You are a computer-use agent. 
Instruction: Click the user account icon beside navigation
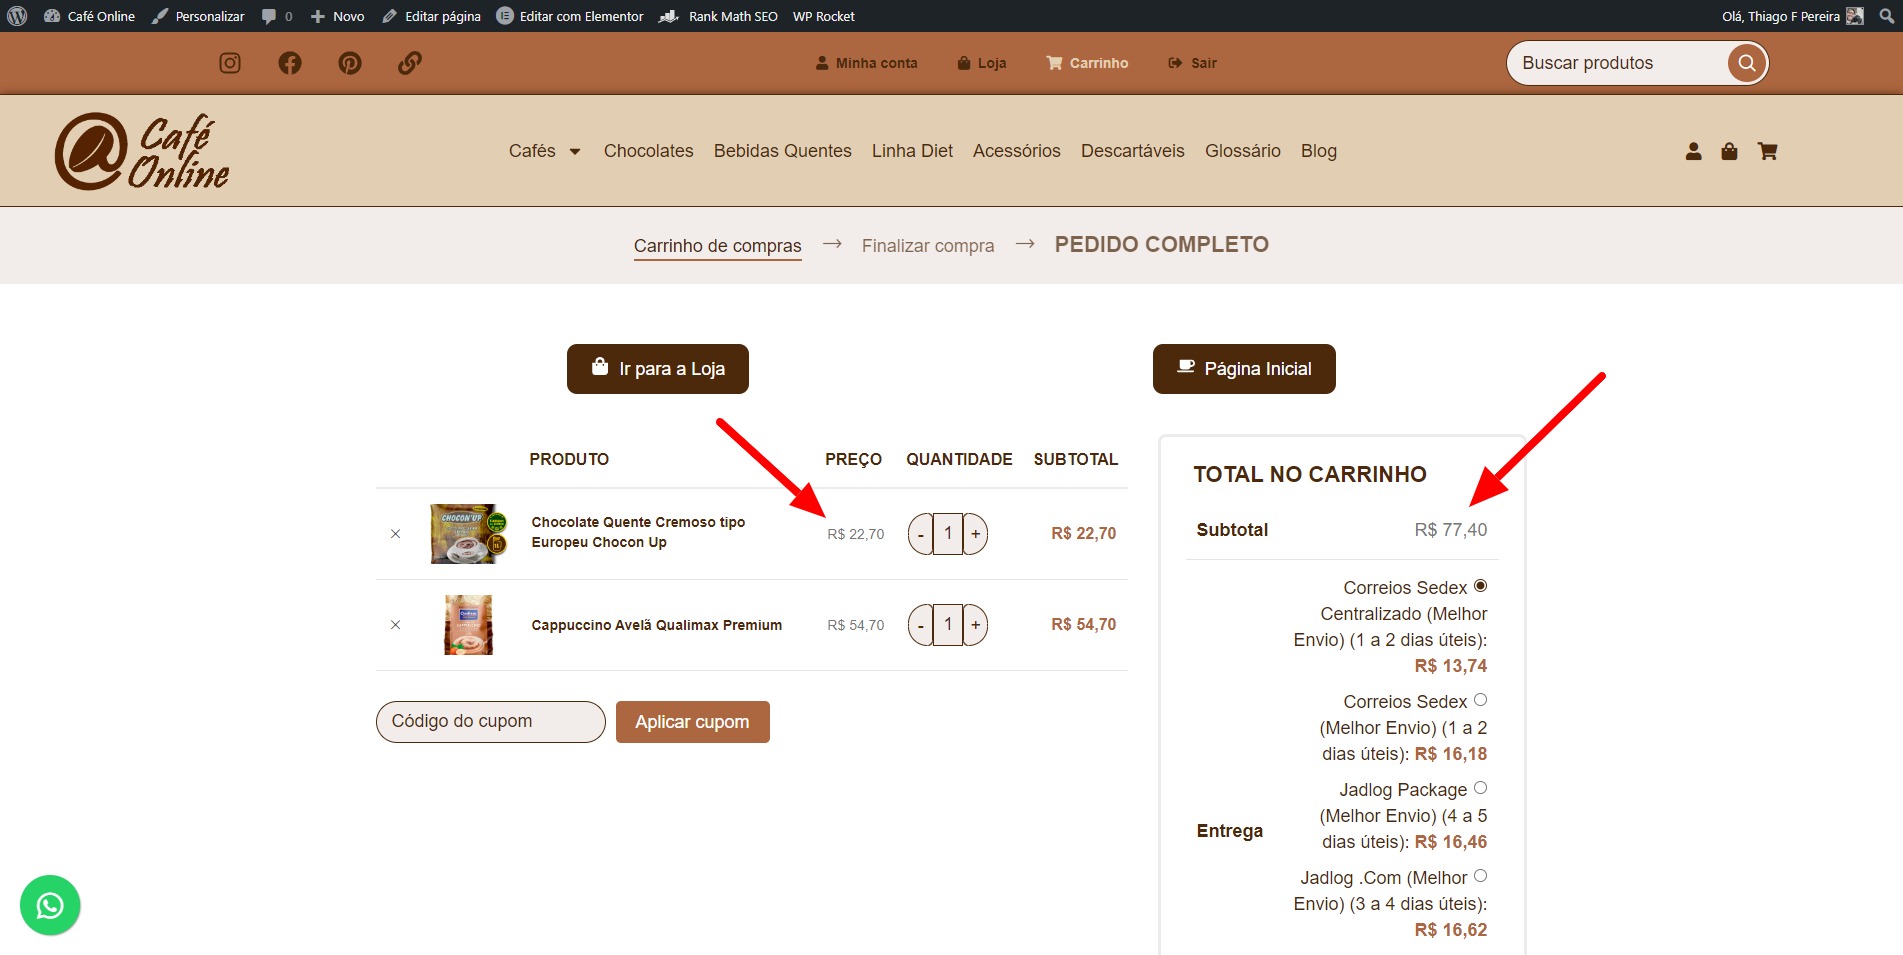coord(1693,151)
